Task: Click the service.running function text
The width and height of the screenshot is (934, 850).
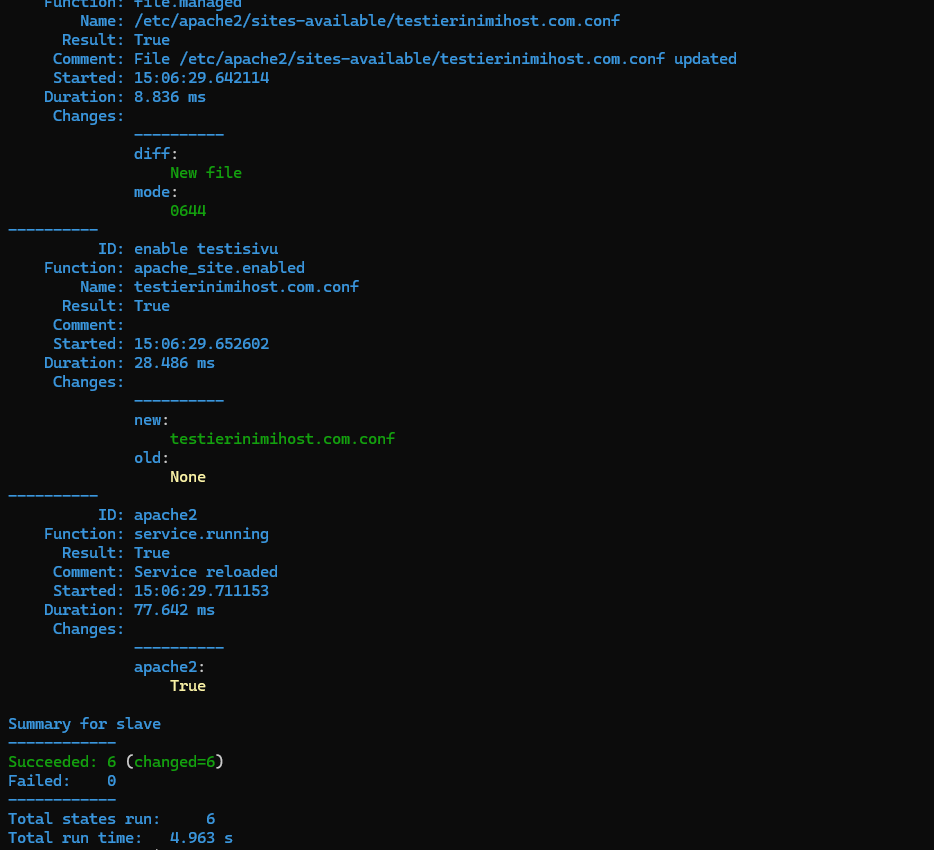Action: (201, 534)
